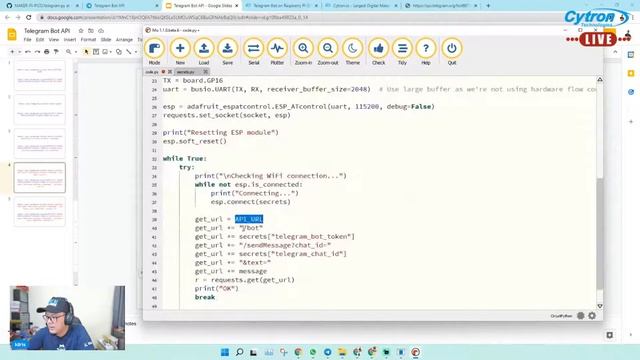Open the Slide menu in Google Slides
The image size is (640, 360).
coord(106,40)
